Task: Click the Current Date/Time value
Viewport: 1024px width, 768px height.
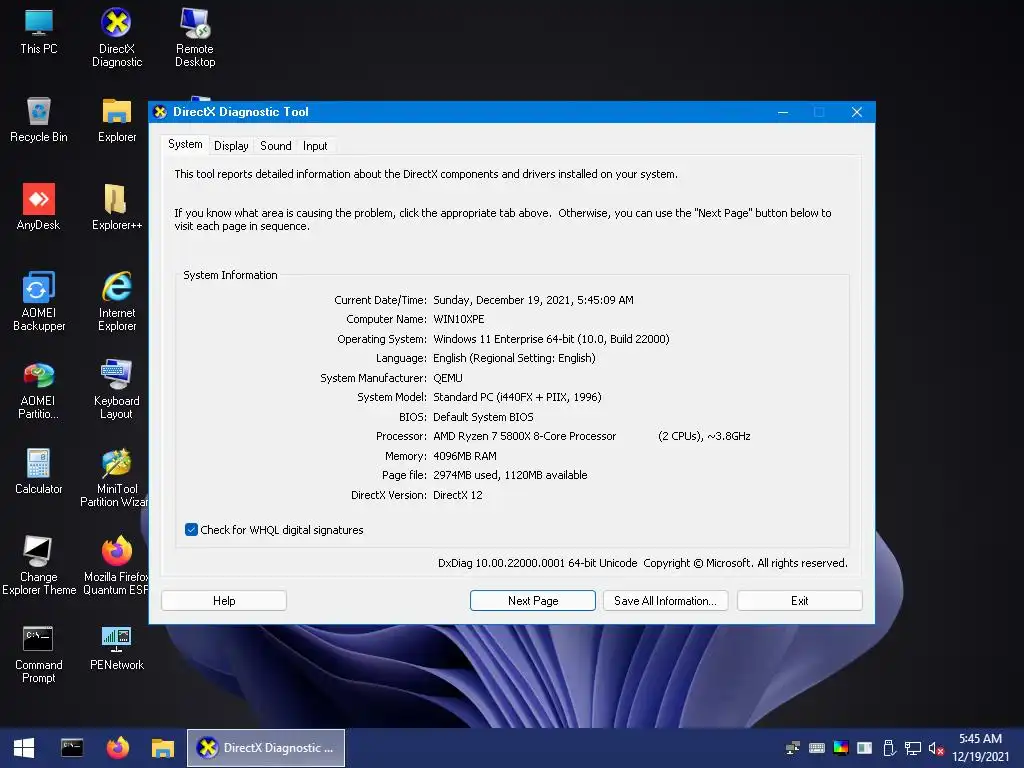Action: (x=534, y=300)
